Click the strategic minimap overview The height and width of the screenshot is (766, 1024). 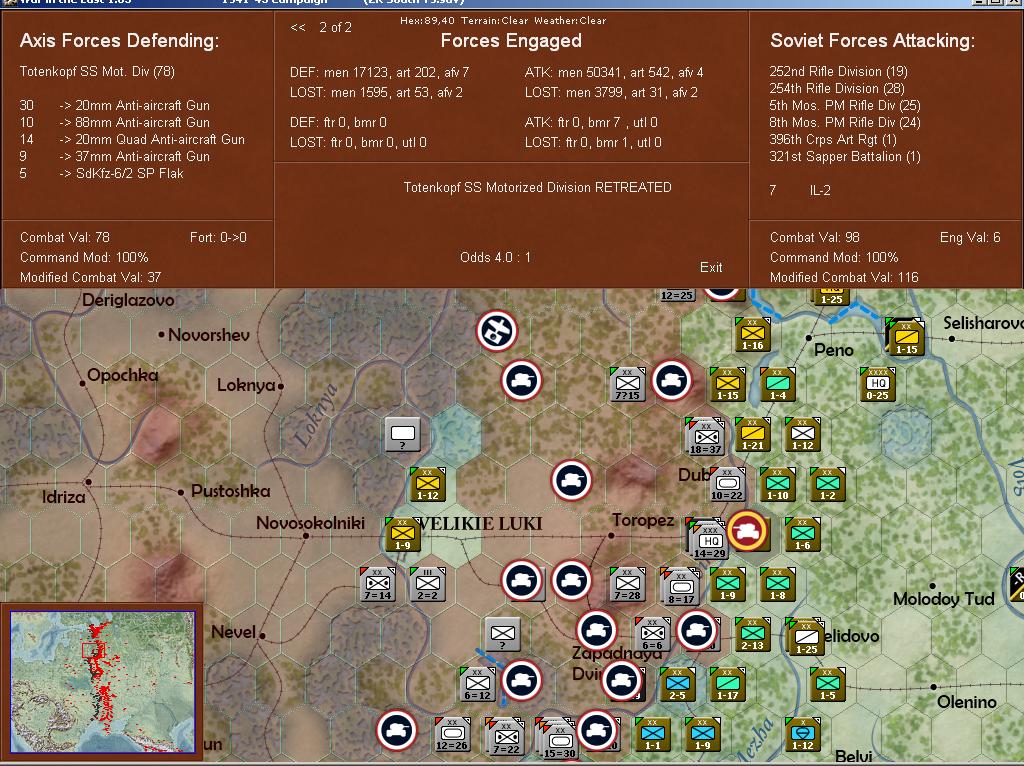point(103,682)
